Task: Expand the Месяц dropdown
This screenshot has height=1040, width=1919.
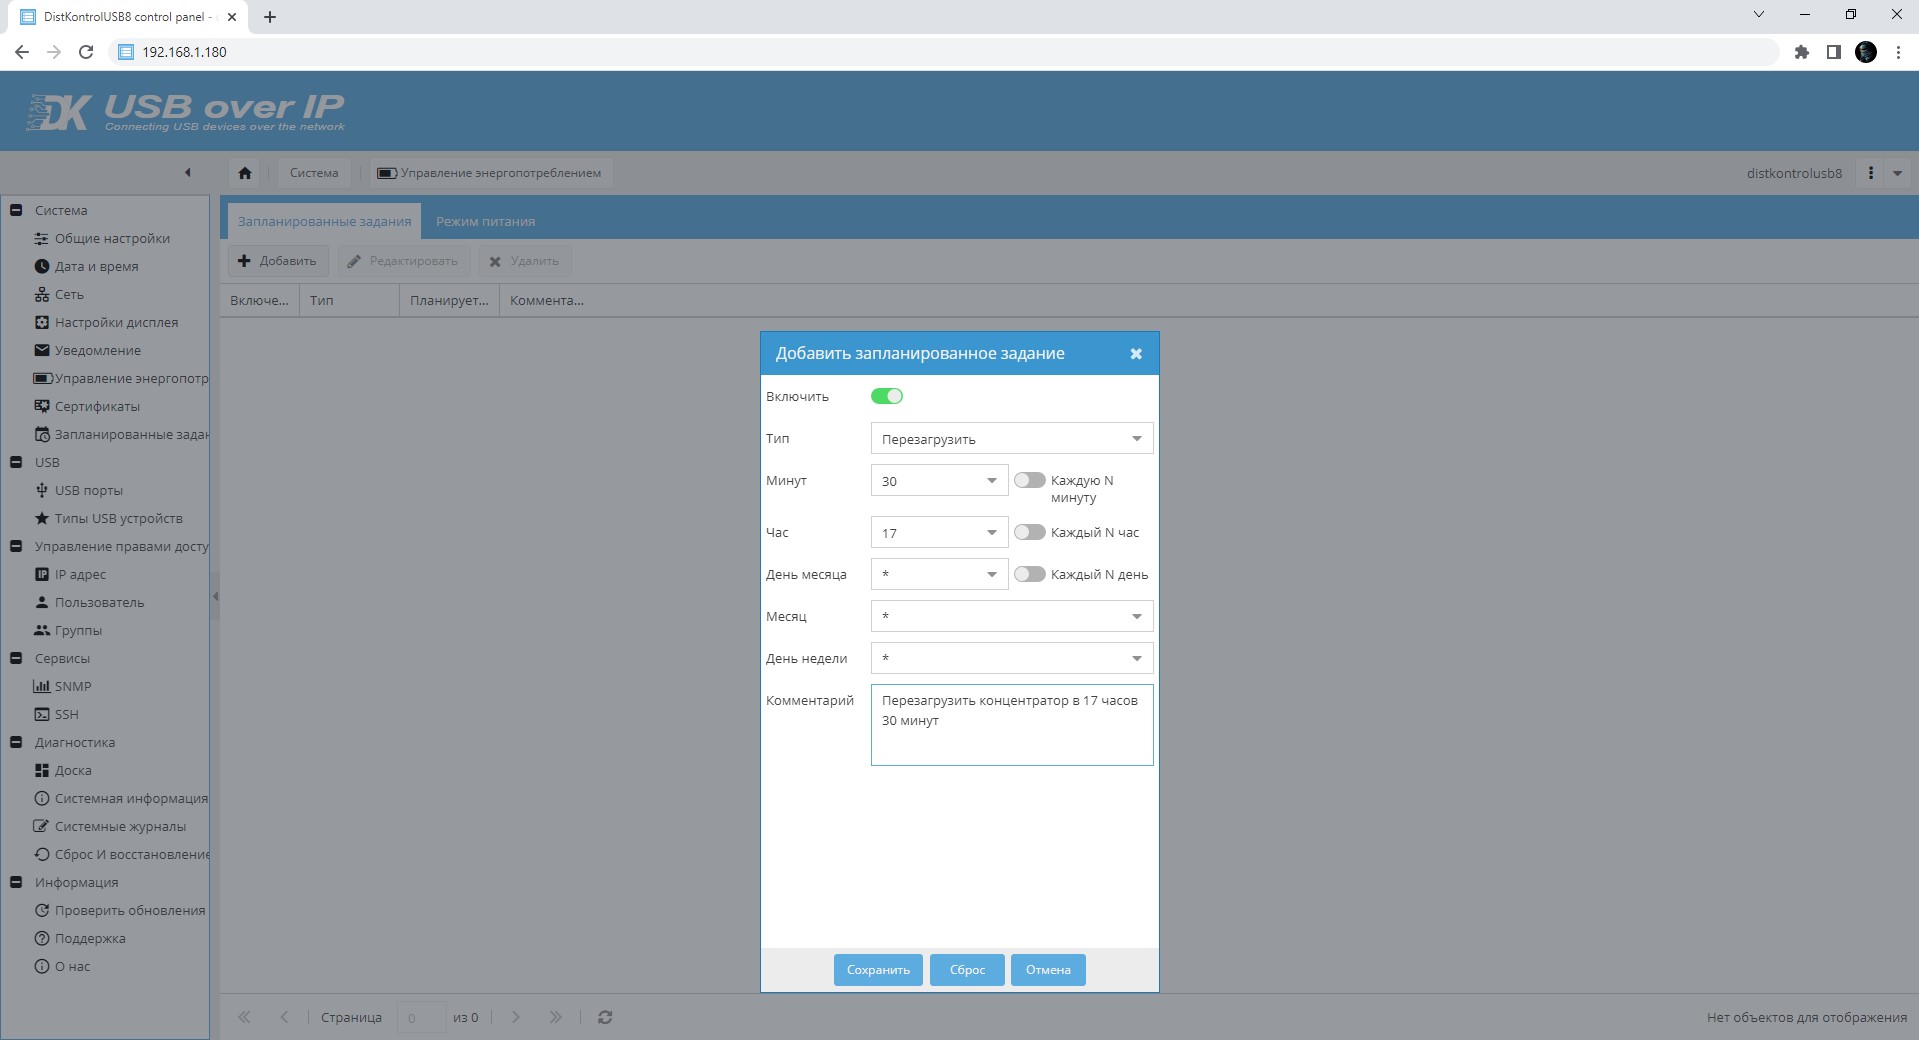Action: [x=1012, y=616]
